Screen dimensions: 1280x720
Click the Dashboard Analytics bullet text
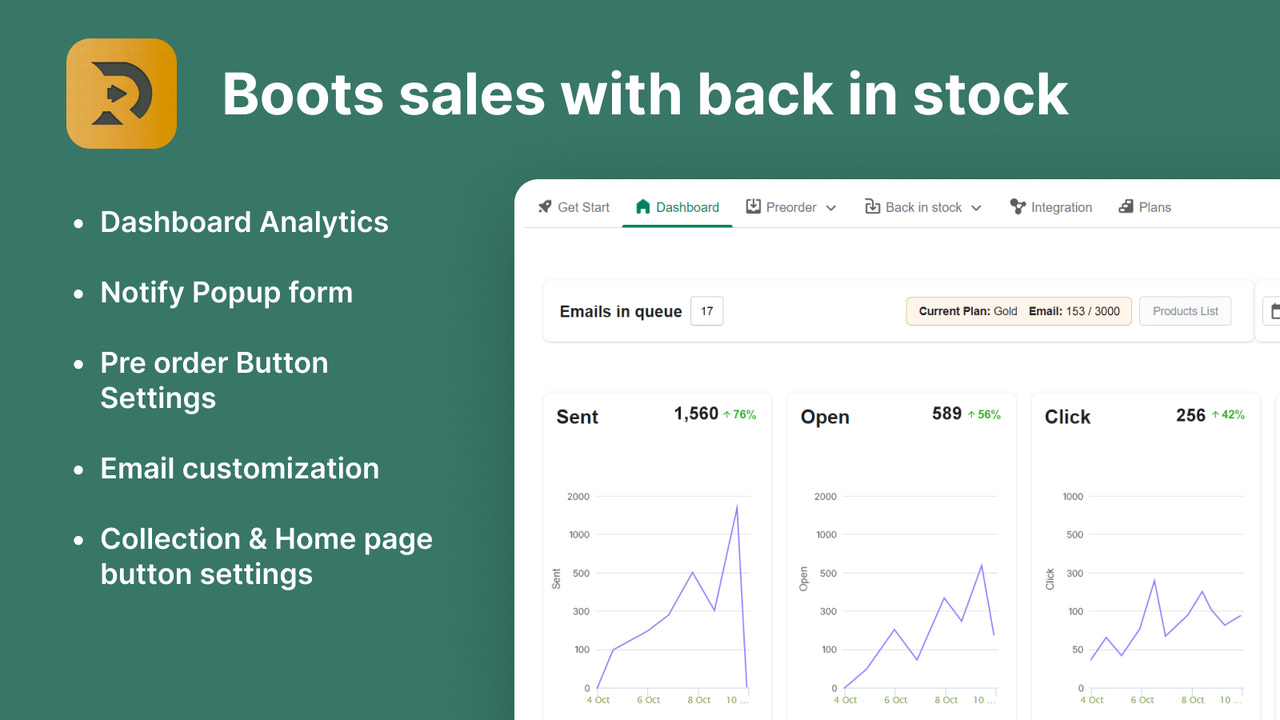pyautogui.click(x=244, y=222)
